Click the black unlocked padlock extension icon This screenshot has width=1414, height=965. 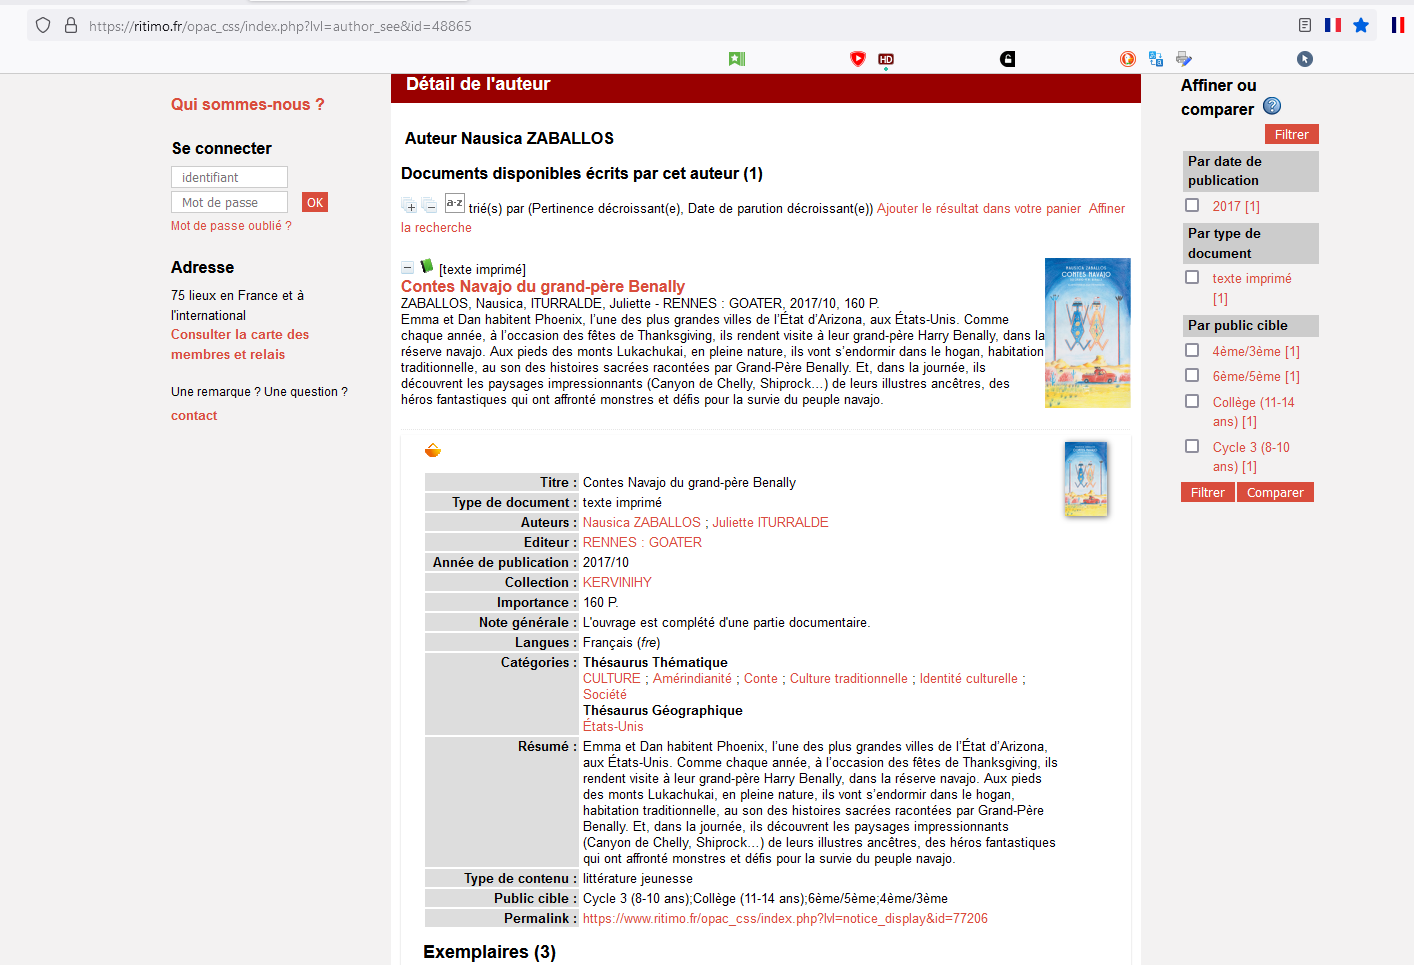click(x=1008, y=59)
